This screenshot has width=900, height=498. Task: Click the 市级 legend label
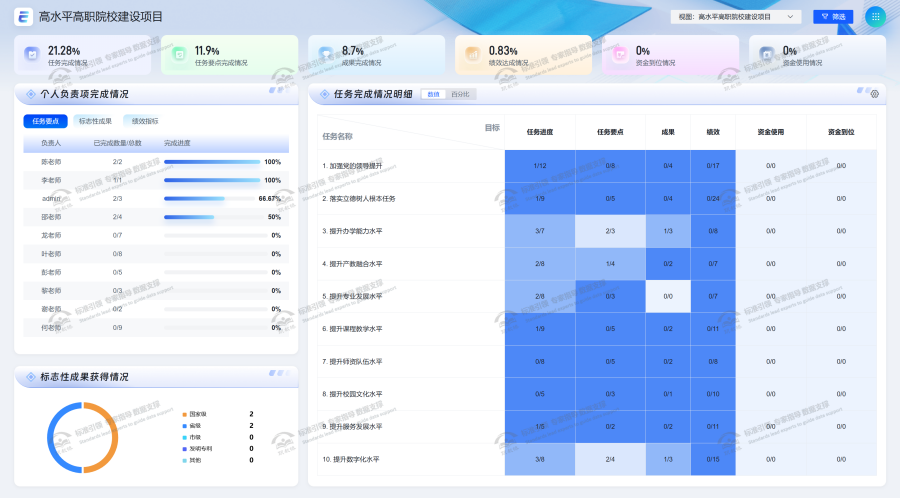[195, 437]
